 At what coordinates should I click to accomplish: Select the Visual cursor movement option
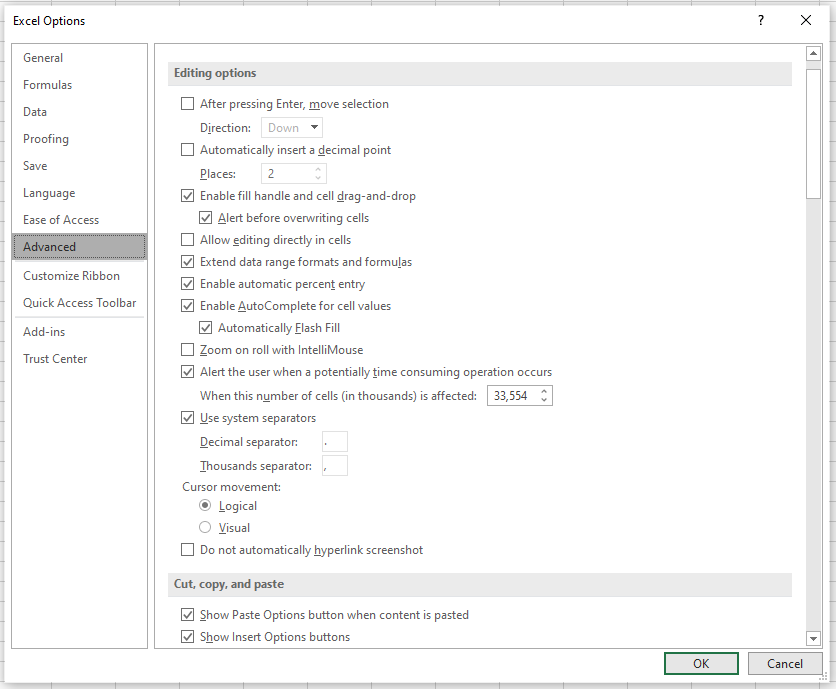pyautogui.click(x=206, y=528)
